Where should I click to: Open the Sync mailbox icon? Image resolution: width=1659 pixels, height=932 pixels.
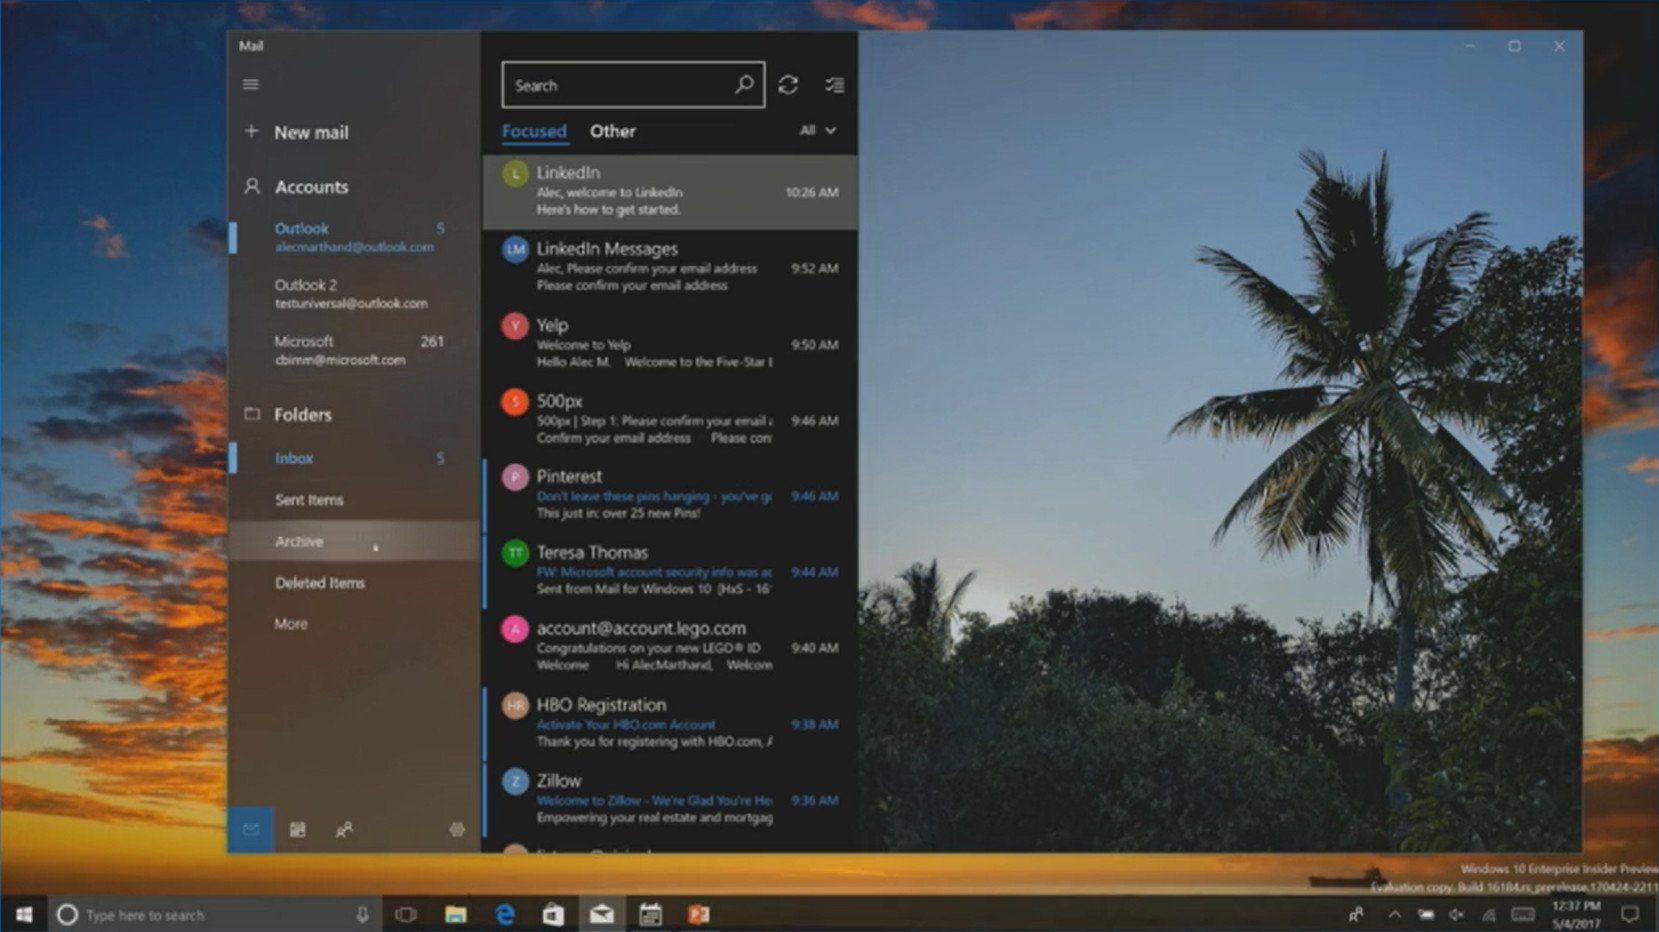(789, 84)
